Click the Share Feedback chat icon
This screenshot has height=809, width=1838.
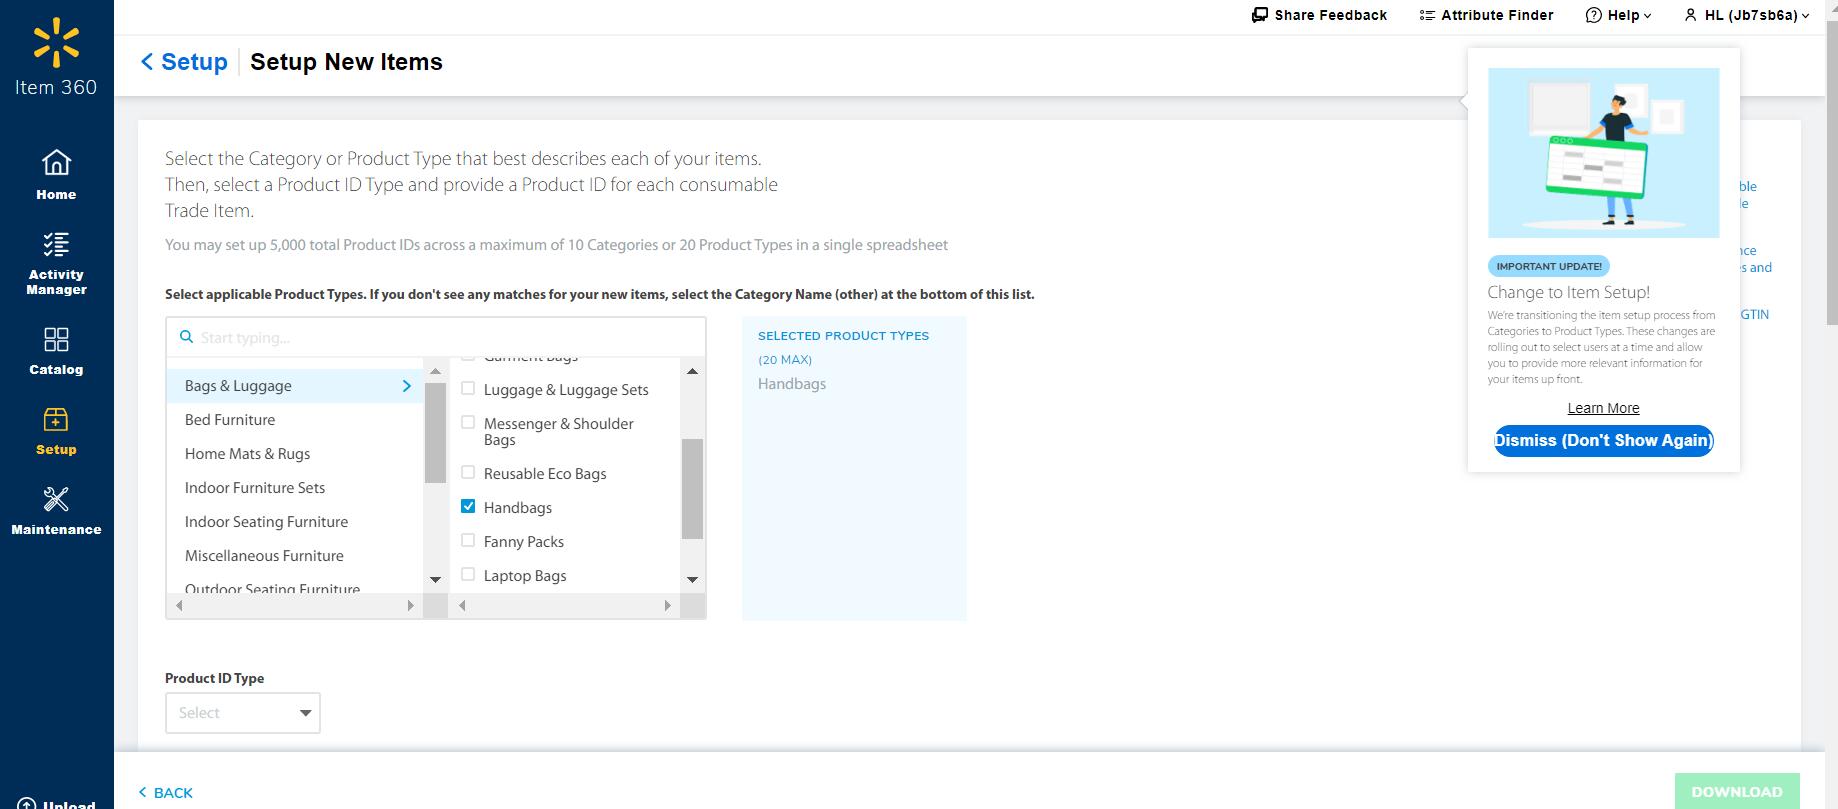[x=1260, y=15]
